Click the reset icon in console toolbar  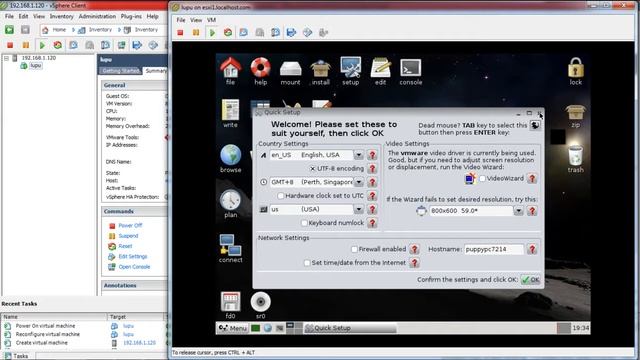point(228,33)
